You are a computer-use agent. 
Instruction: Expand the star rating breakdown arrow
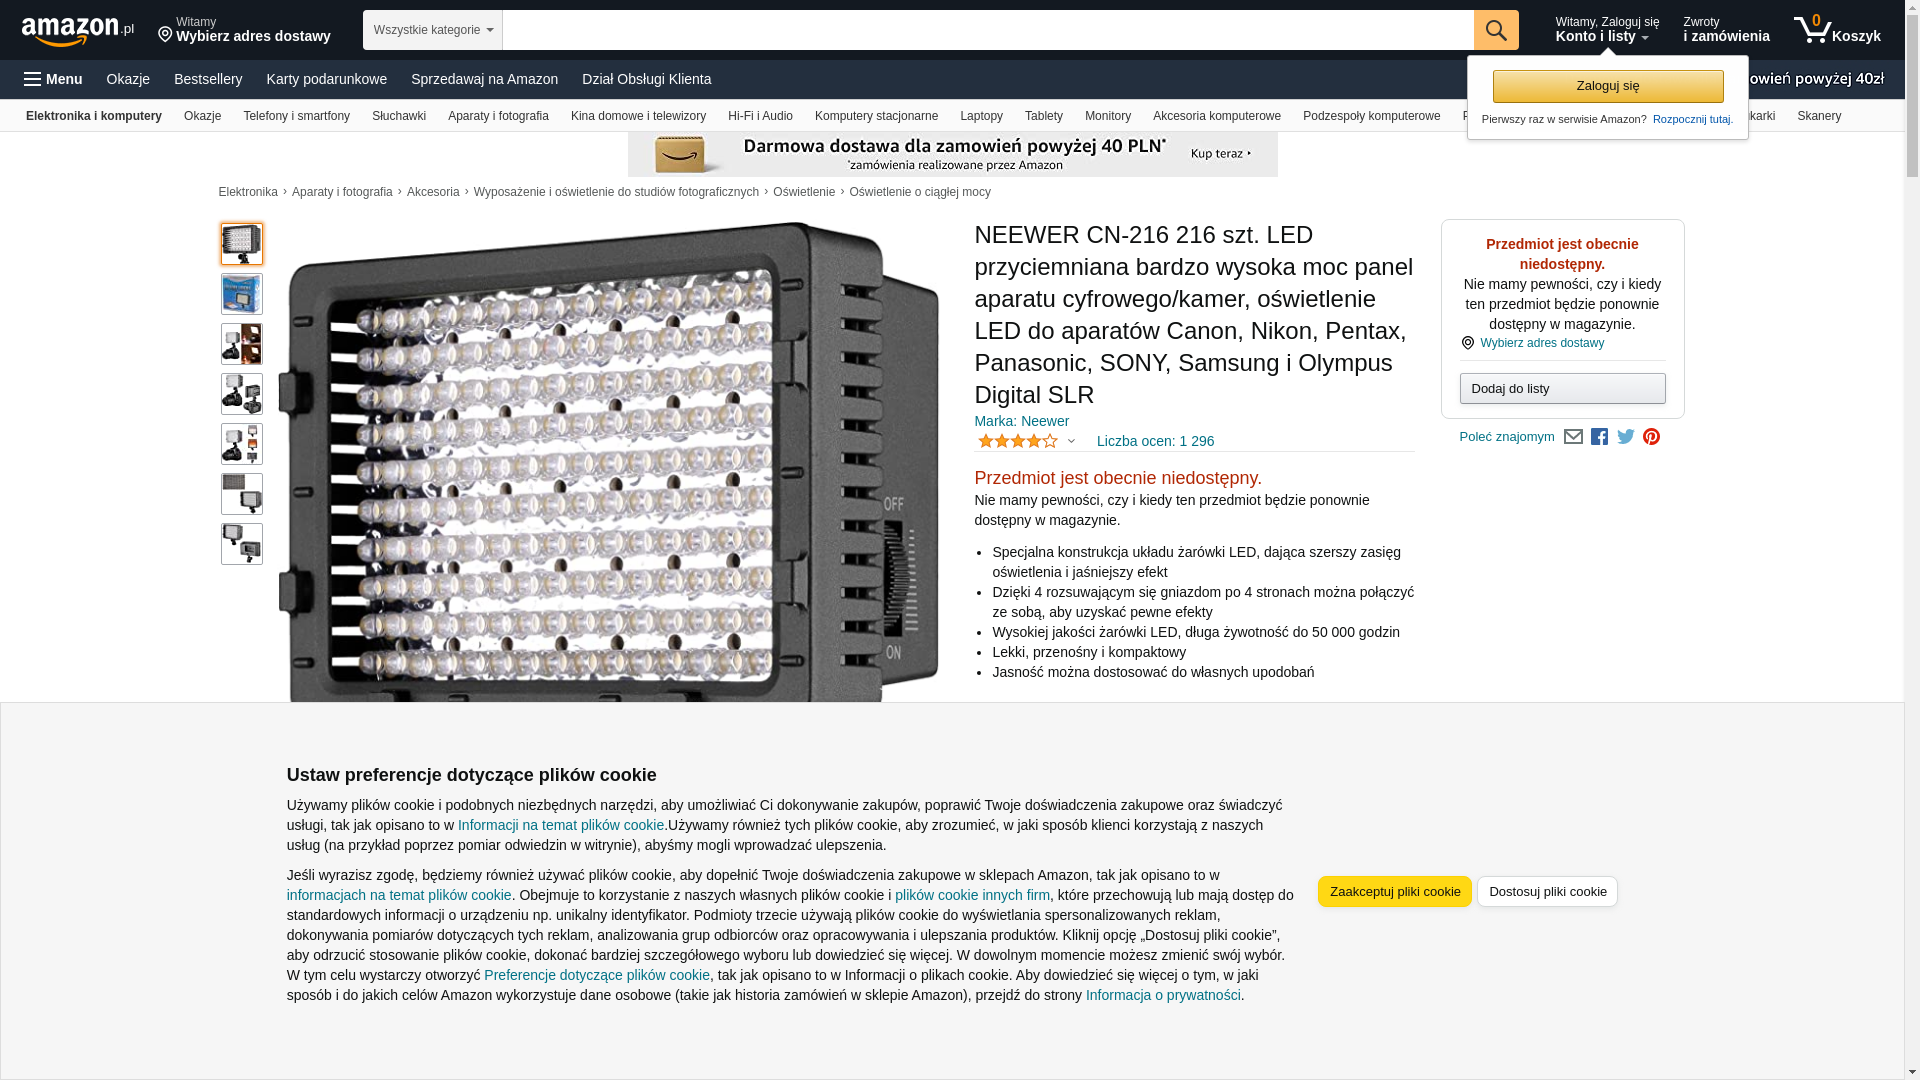pyautogui.click(x=1071, y=441)
